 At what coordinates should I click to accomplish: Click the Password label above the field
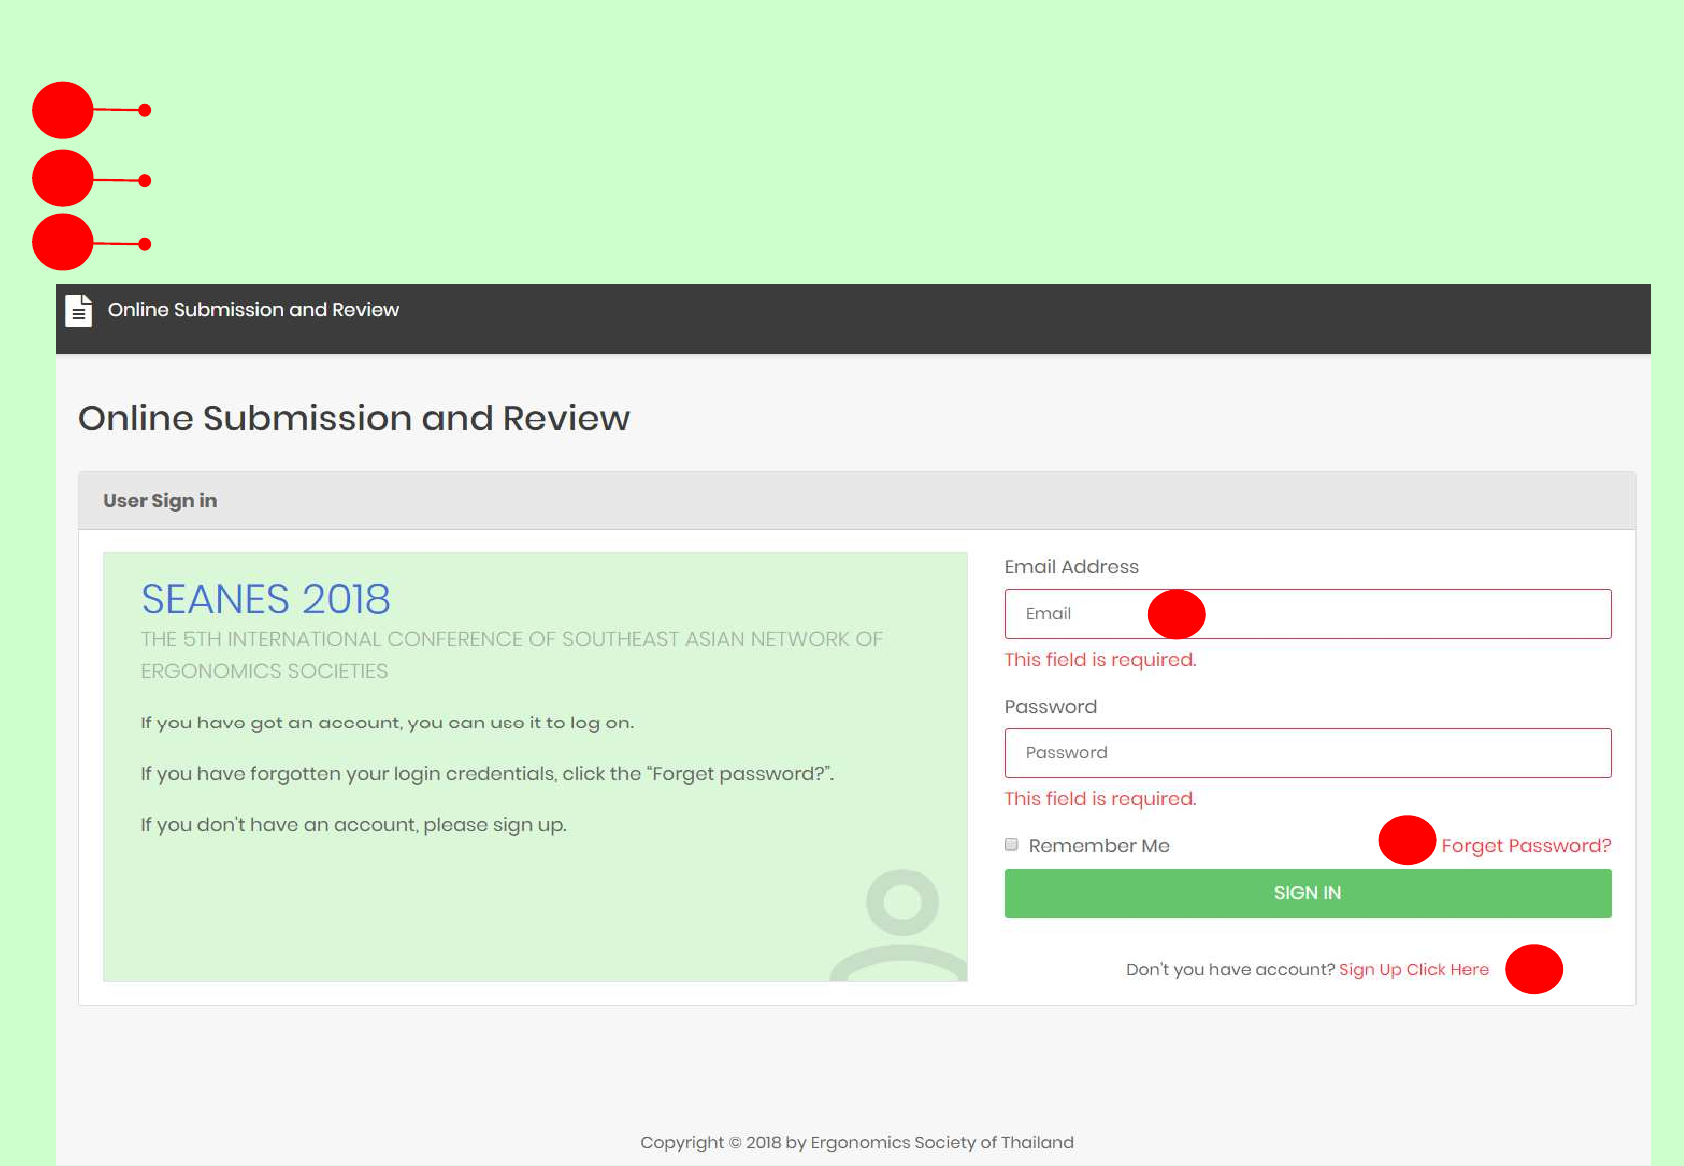(1051, 707)
